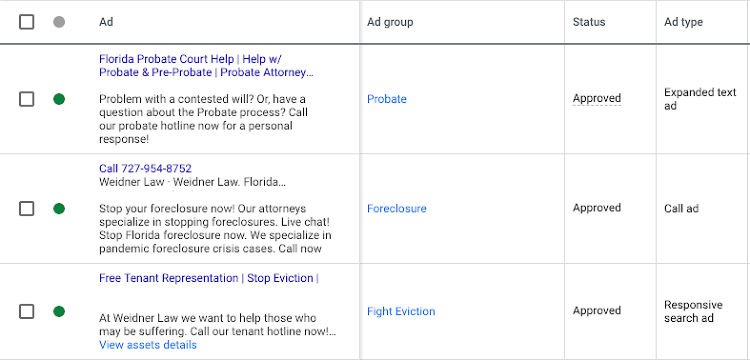
Task: Open Free Tenant Representation ad headline
Action: 209,278
